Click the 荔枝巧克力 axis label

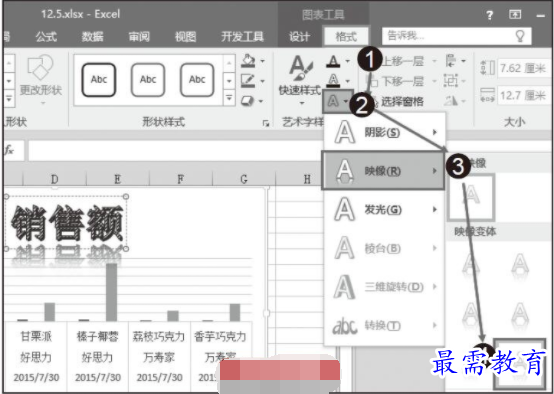coord(159,336)
